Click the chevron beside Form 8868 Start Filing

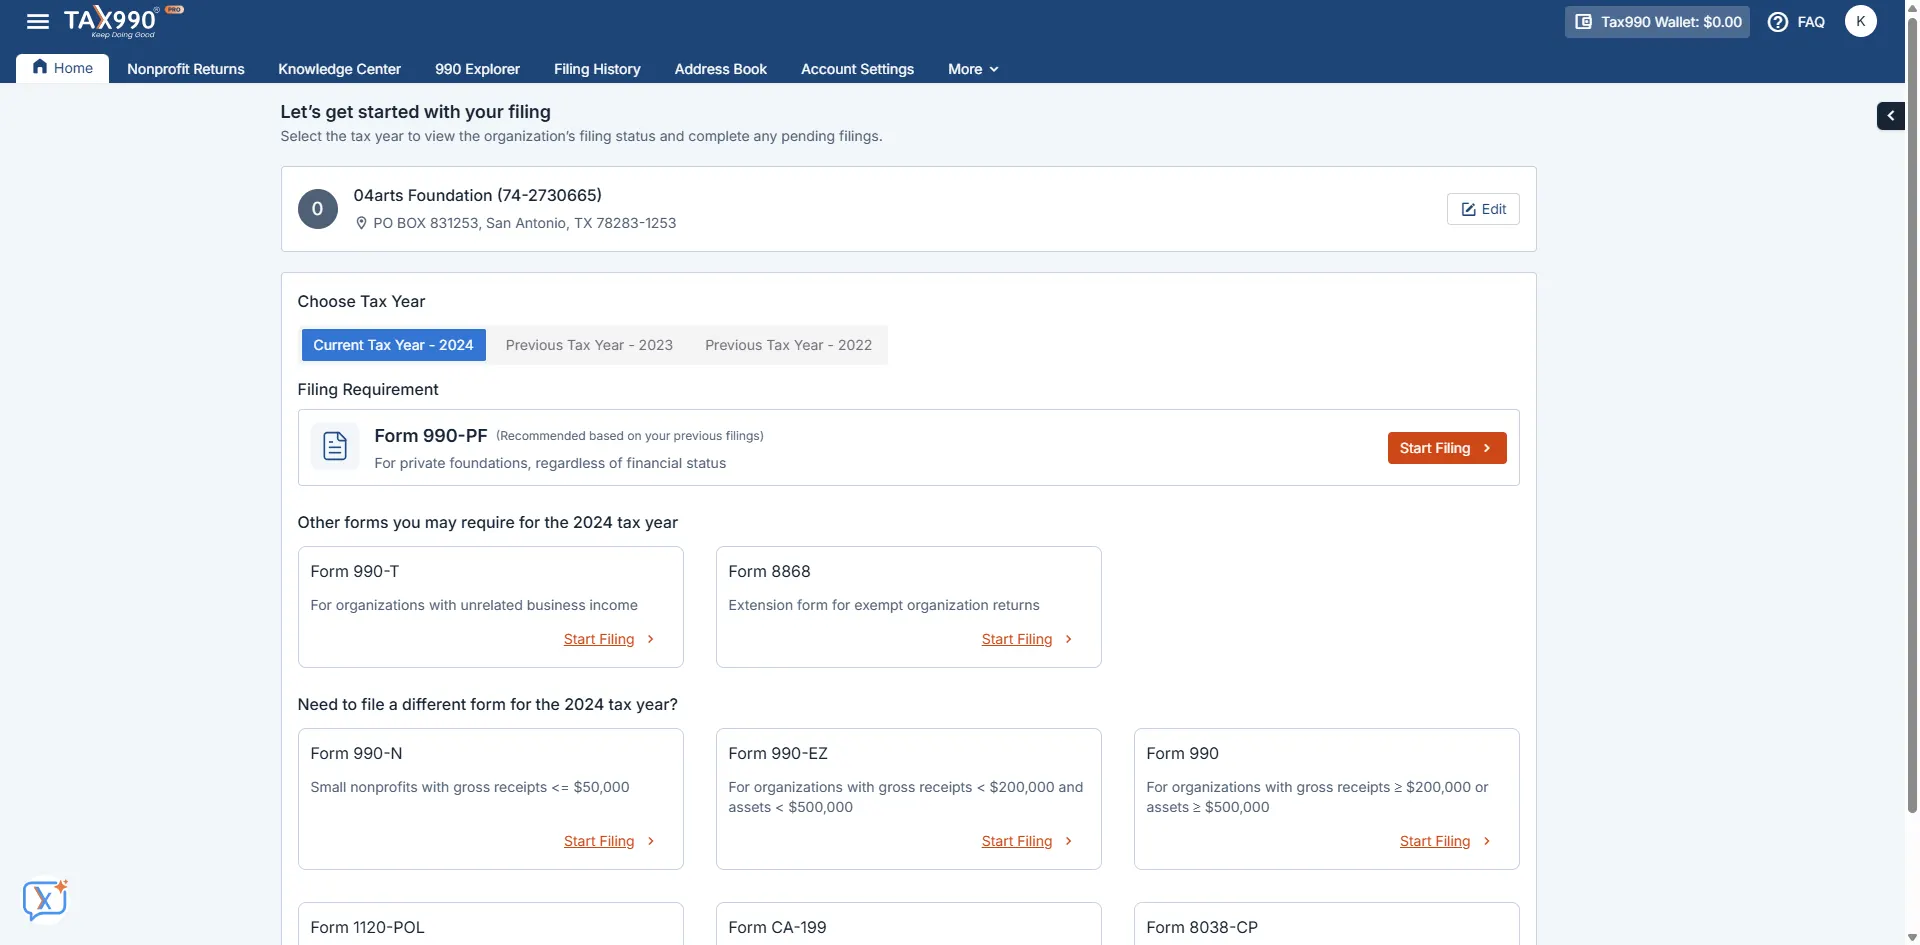coord(1069,639)
